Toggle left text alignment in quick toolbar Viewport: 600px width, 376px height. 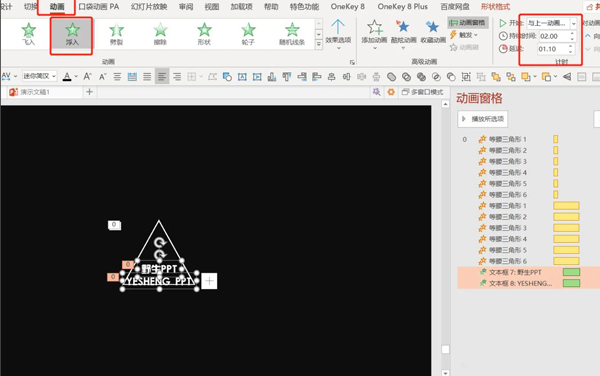tap(162, 77)
